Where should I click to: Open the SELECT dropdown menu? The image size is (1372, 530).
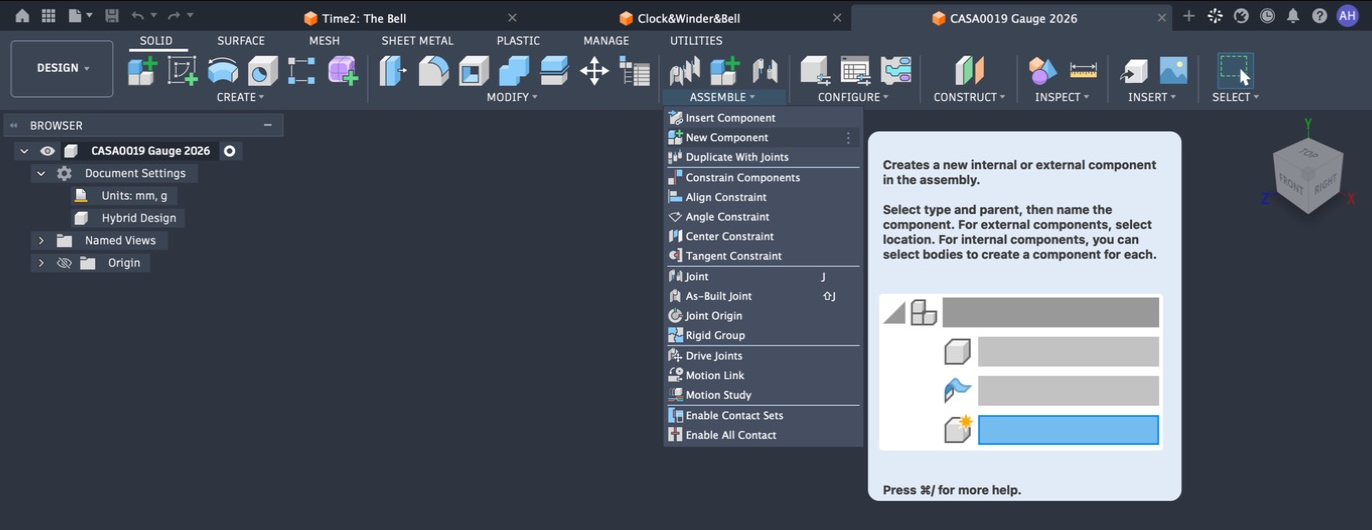click(x=1235, y=97)
